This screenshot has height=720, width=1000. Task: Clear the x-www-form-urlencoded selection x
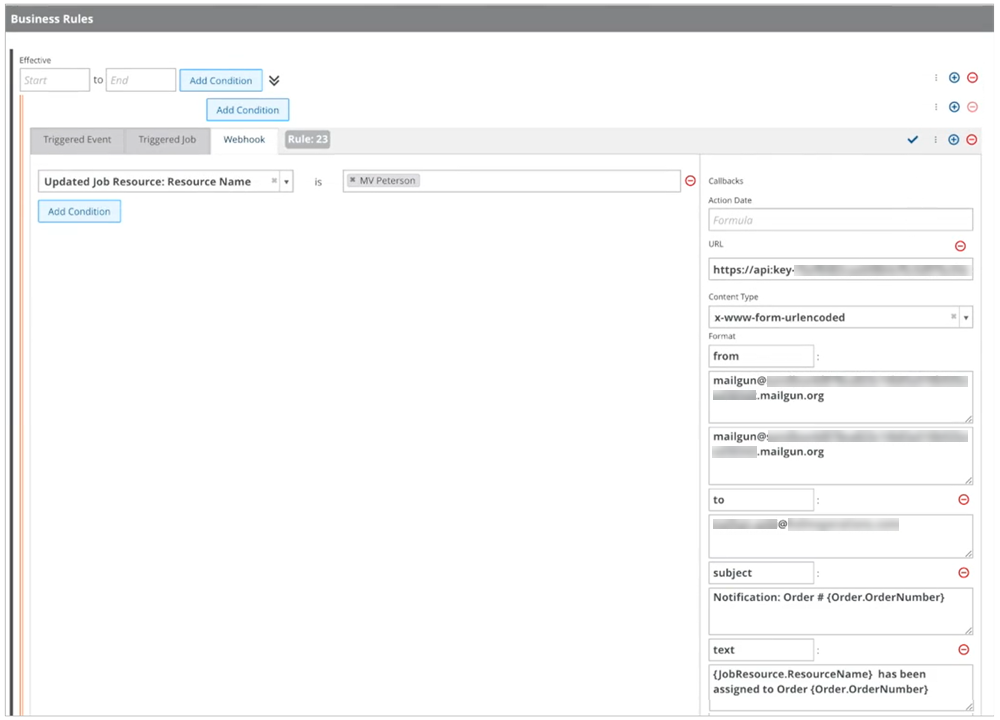click(954, 316)
